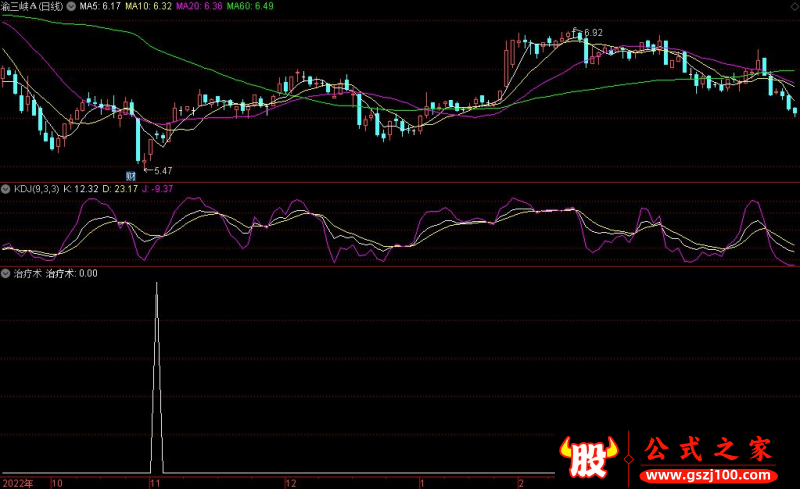Click the red bull 股 logo icon
Image resolution: width=800 pixels, height=489 pixels.
[592, 456]
